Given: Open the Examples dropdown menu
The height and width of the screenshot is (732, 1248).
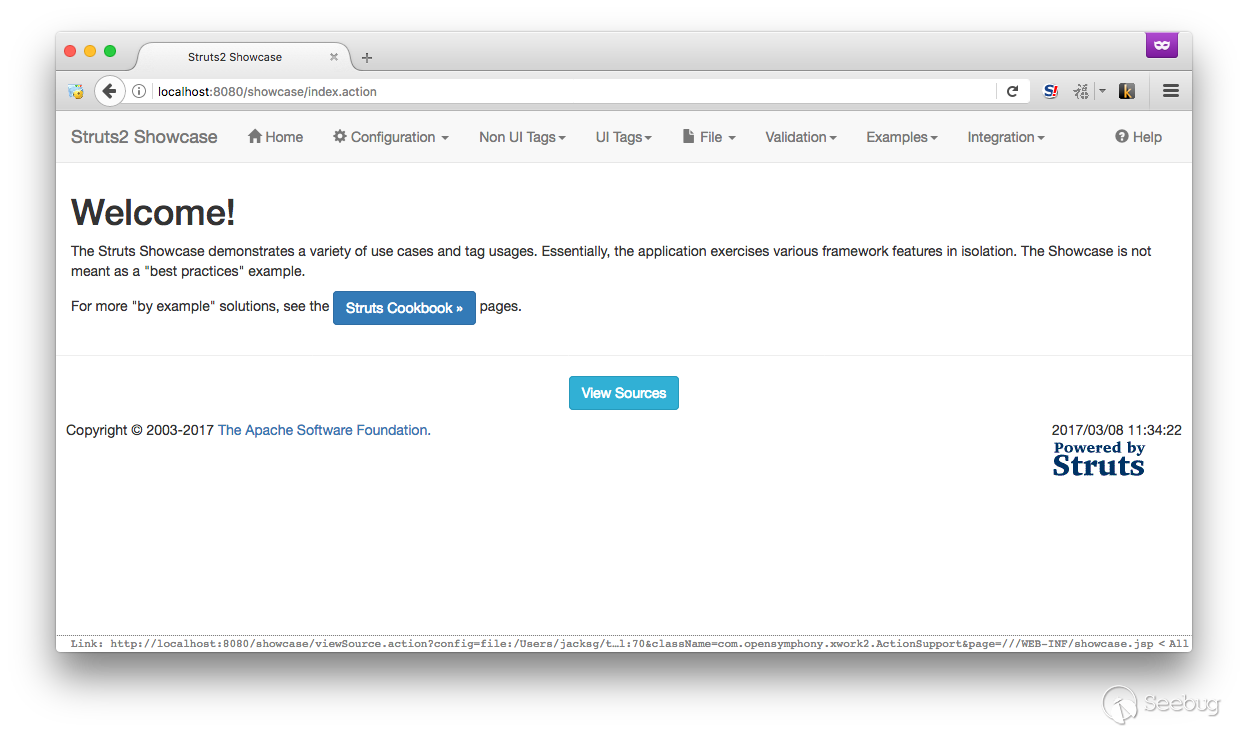Looking at the screenshot, I should point(902,137).
